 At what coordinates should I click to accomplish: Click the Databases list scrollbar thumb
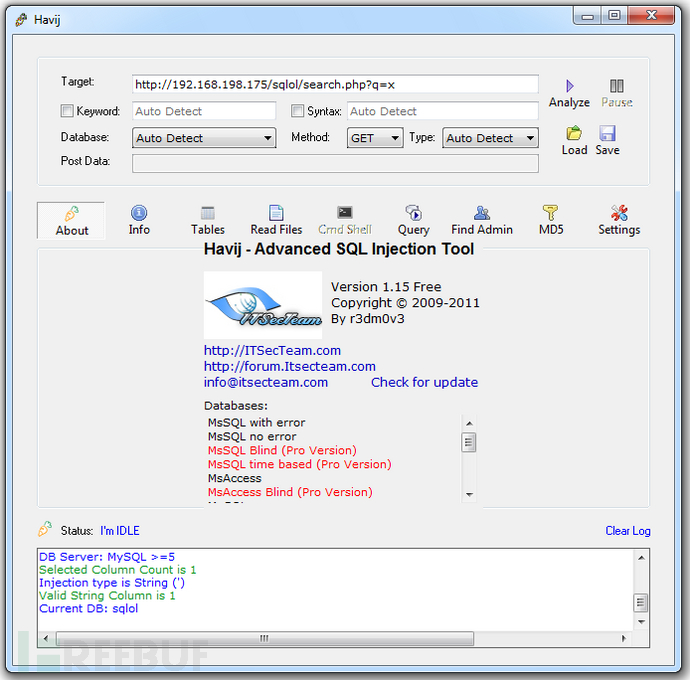tap(469, 442)
